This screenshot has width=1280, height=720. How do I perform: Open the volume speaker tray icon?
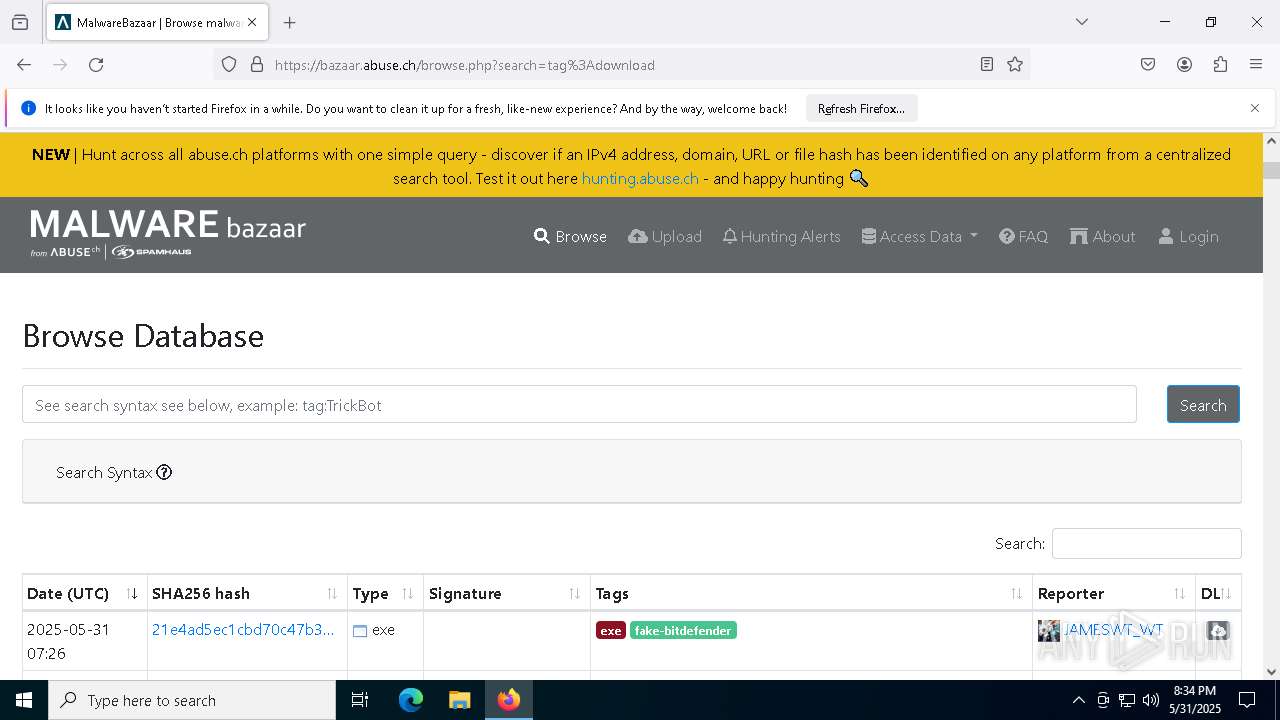(1151, 700)
